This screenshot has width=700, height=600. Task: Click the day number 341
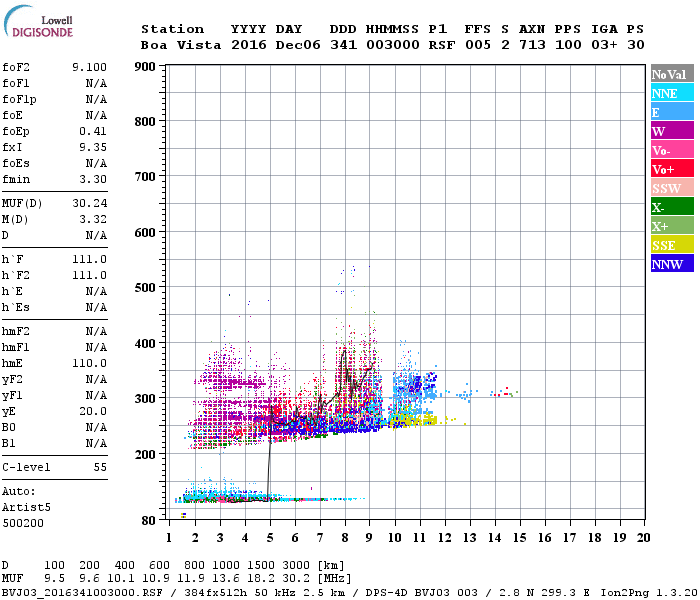[343, 45]
